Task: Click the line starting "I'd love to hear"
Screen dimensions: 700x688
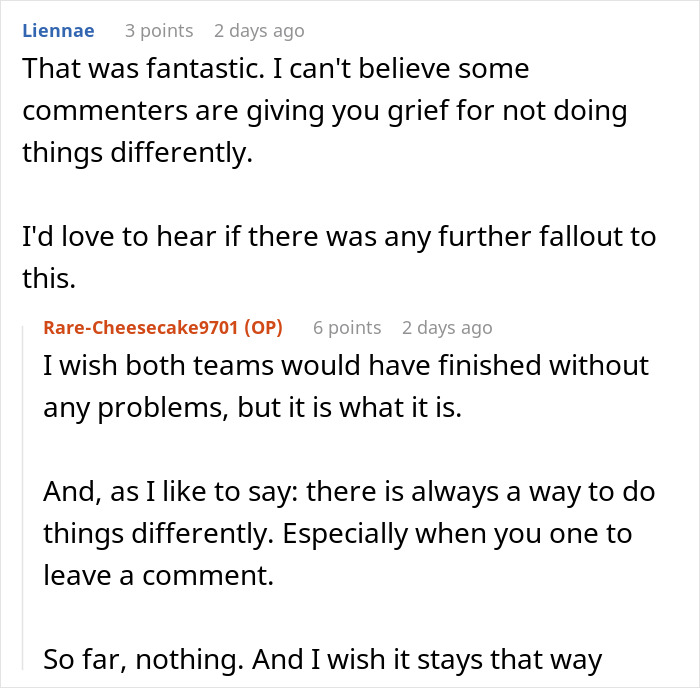Action: (339, 238)
